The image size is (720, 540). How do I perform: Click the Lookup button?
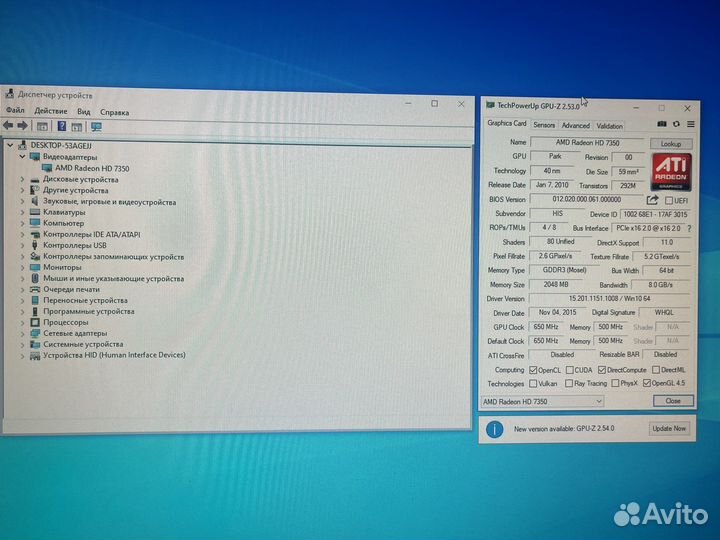tap(670, 143)
